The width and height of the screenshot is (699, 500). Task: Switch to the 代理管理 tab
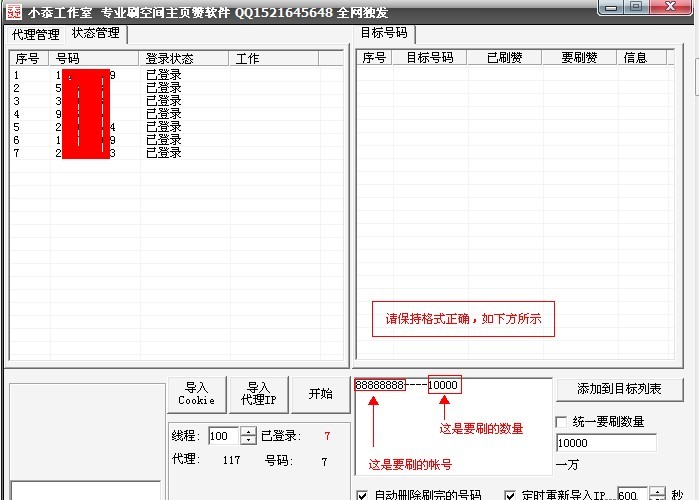(36, 35)
